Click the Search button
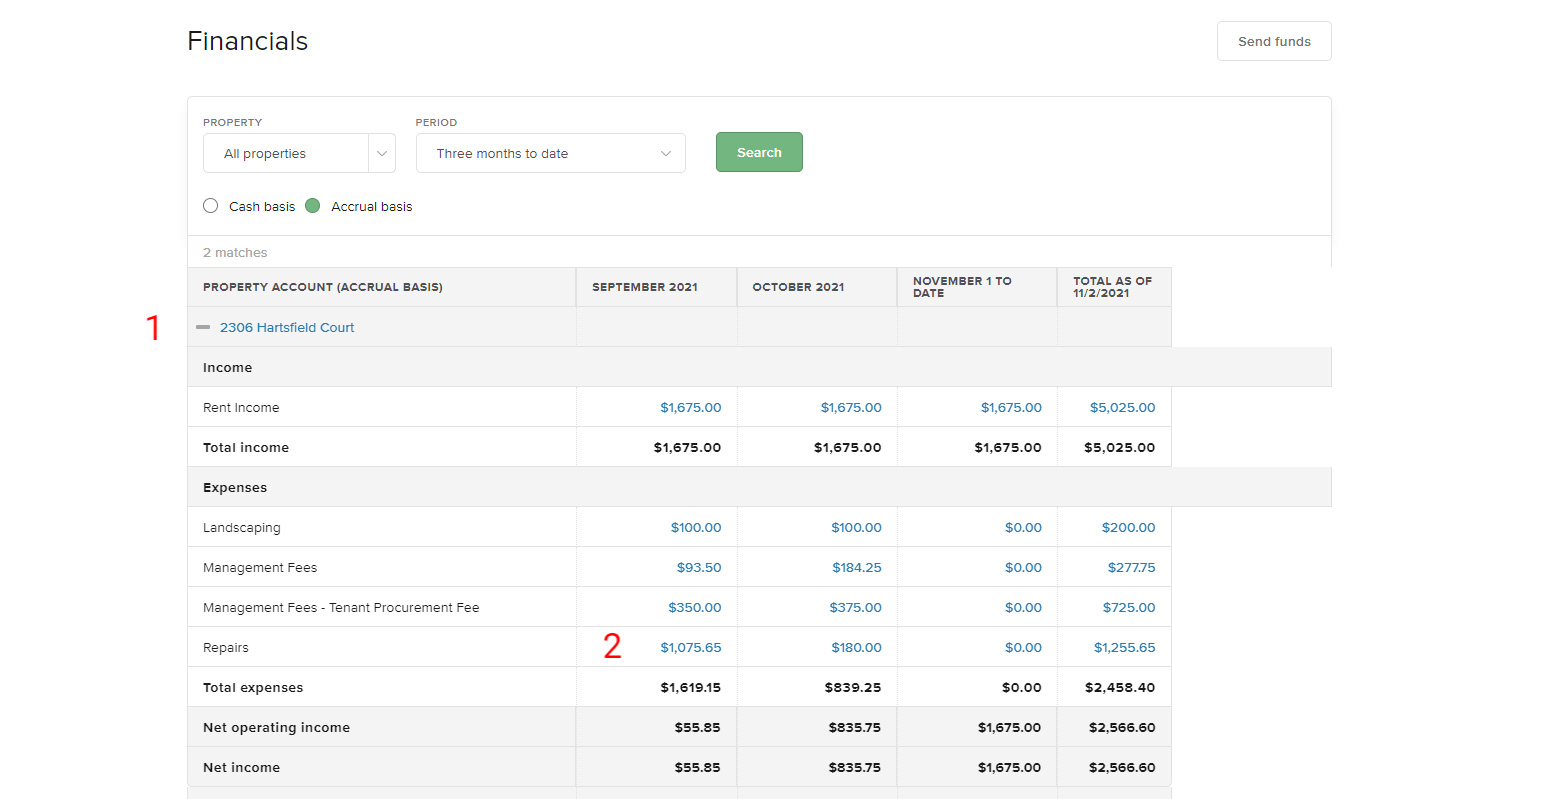Viewport: 1544px width, 799px height. (759, 151)
